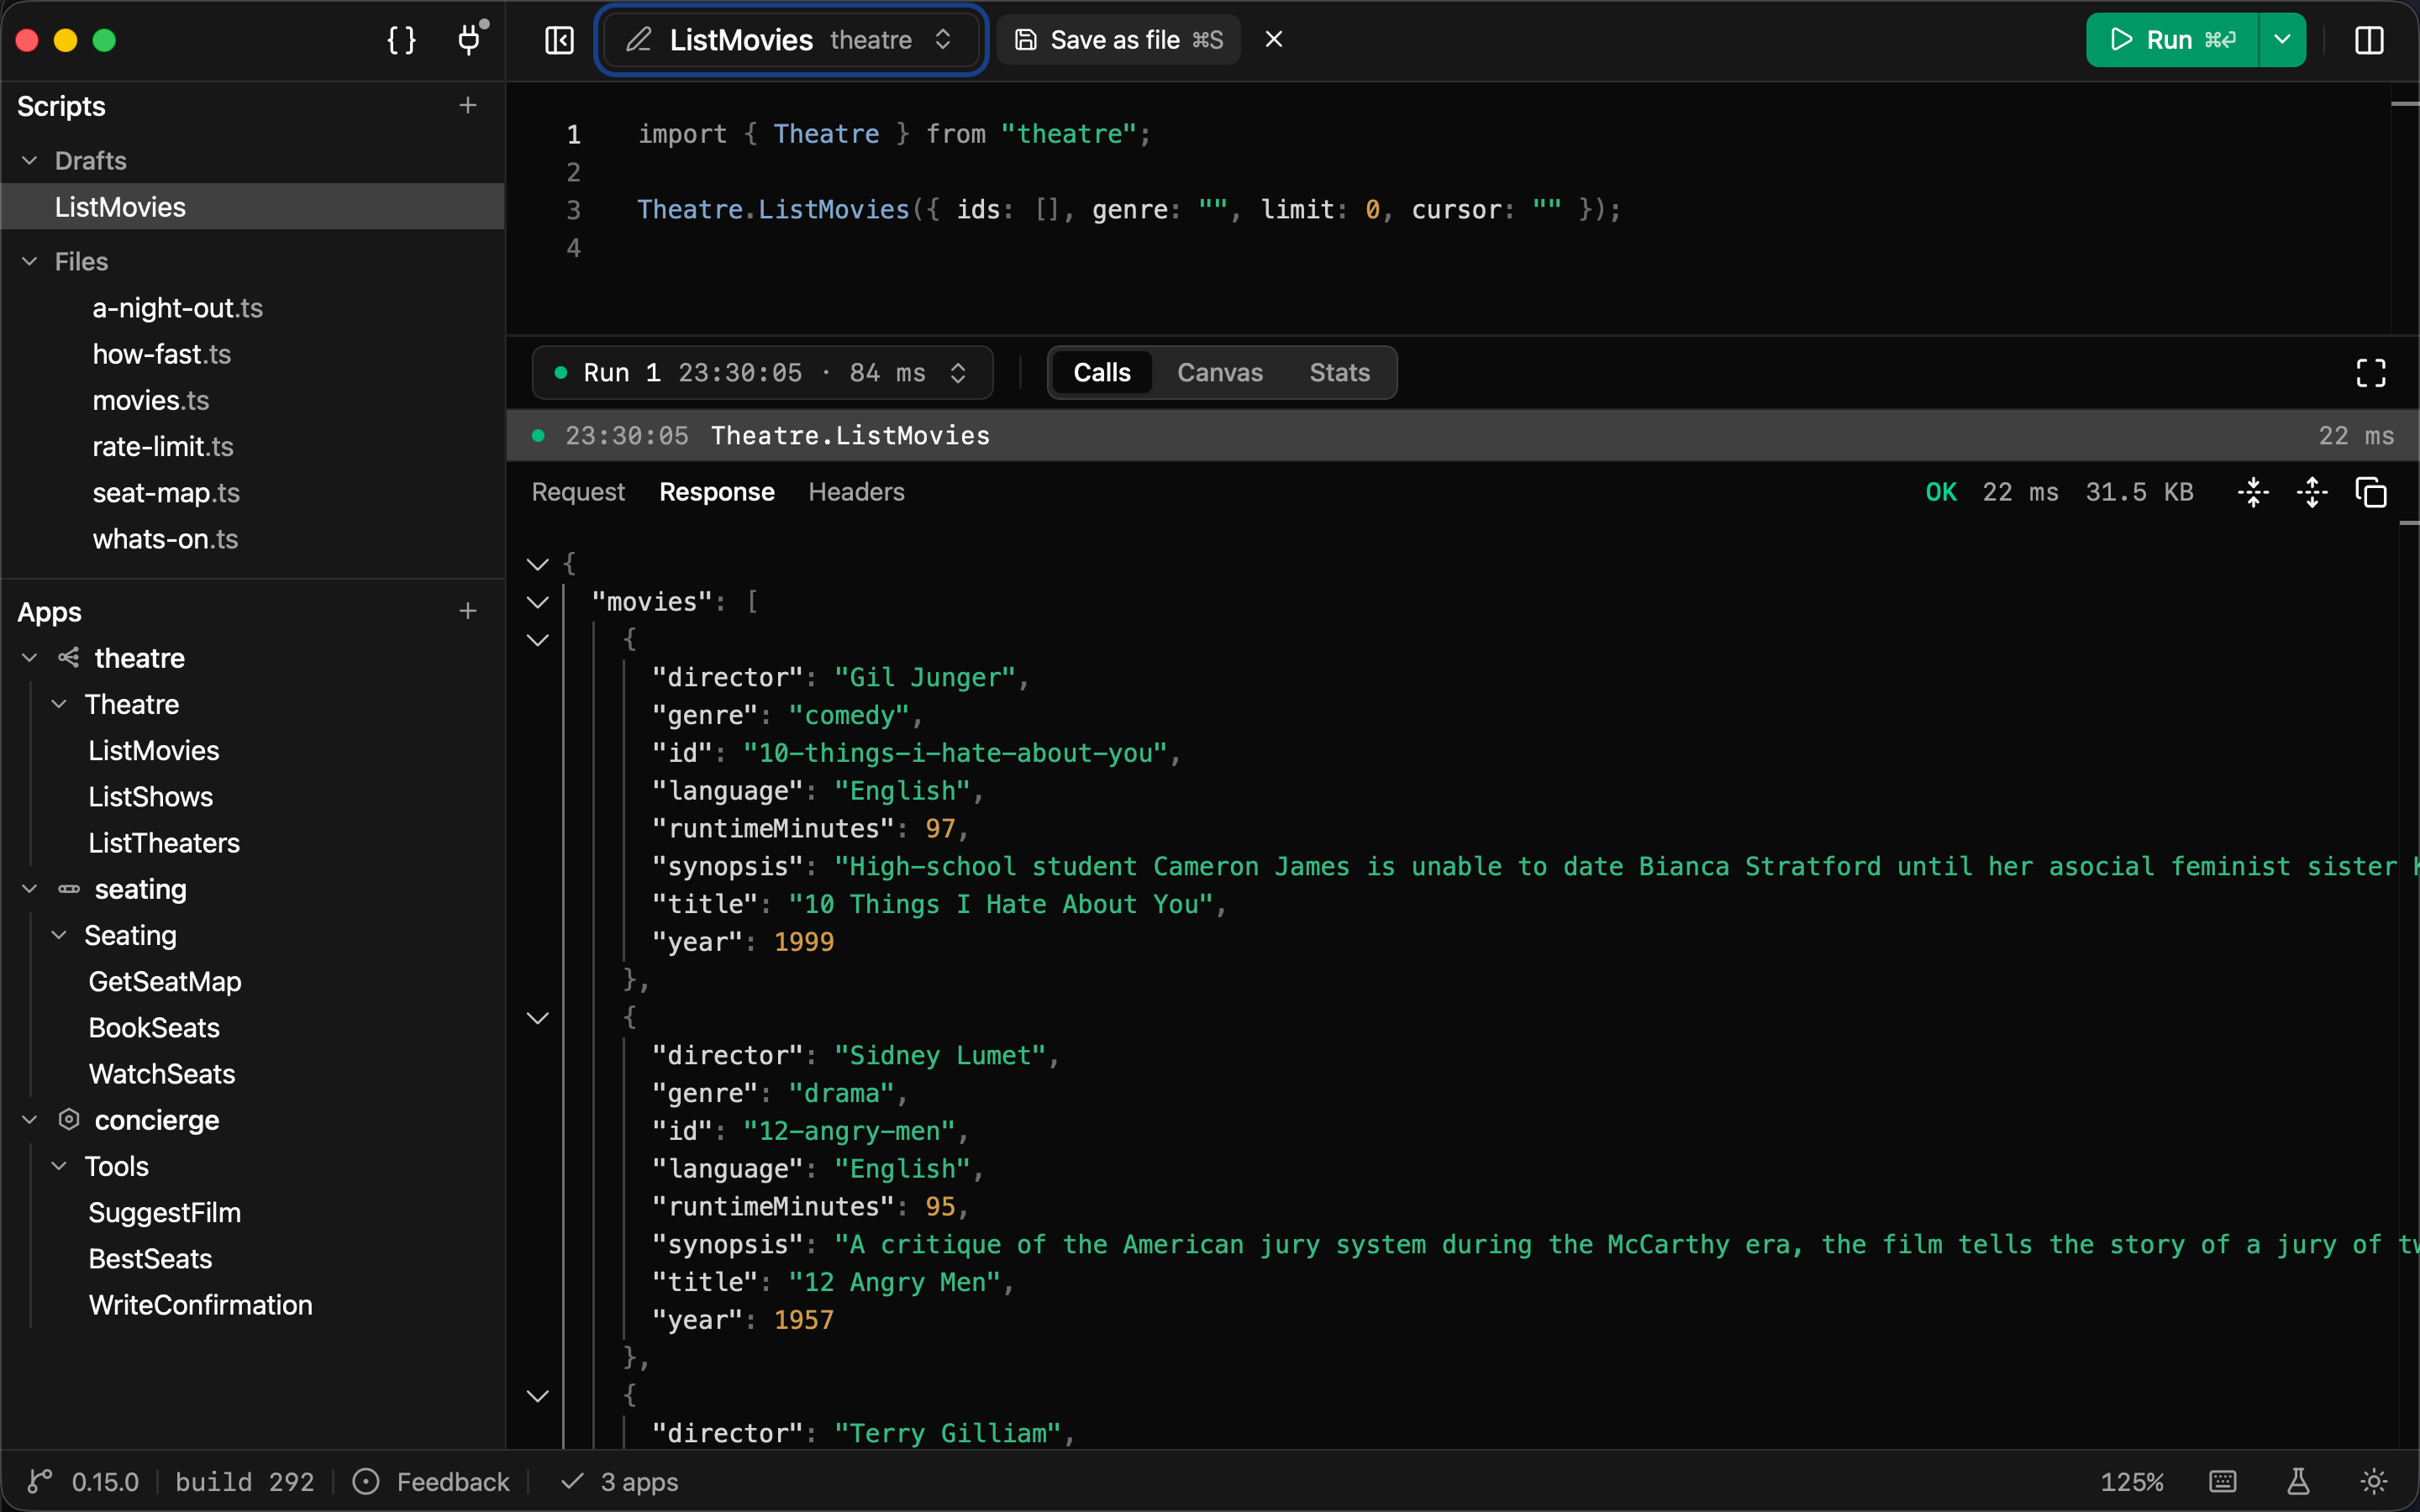Select WriteConfirmation tool
The height and width of the screenshot is (1512, 2420).
[x=200, y=1305]
